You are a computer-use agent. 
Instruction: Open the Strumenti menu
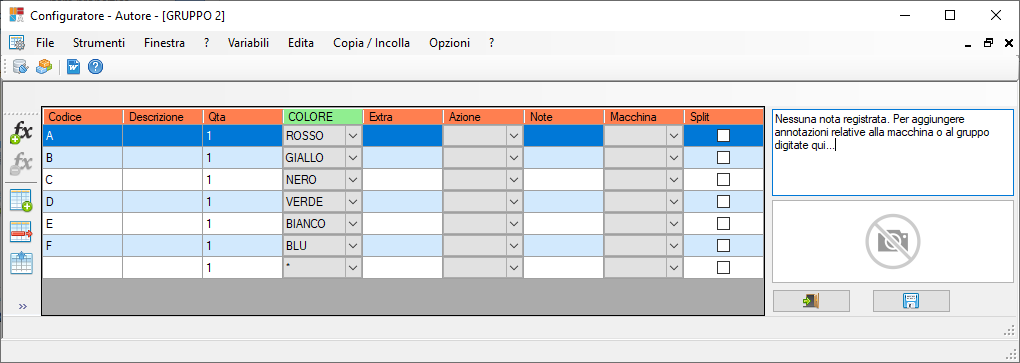click(x=99, y=43)
